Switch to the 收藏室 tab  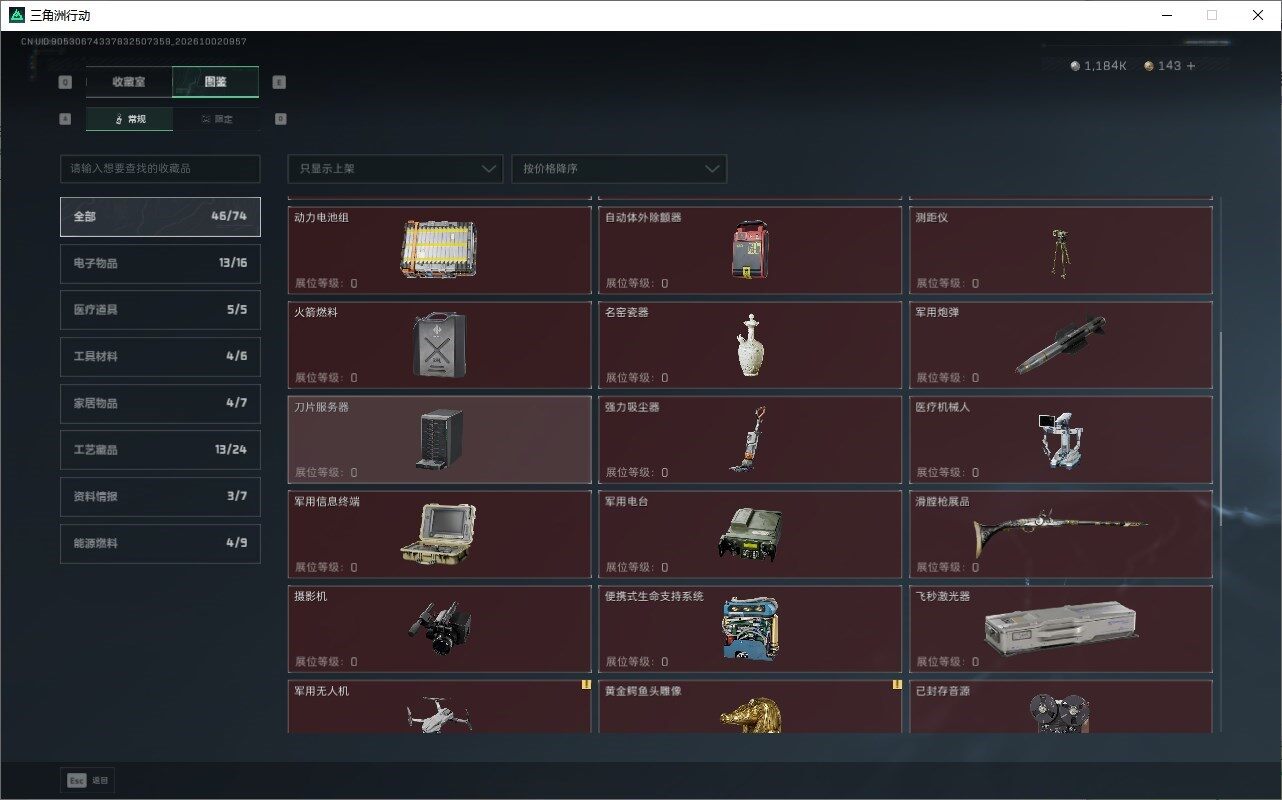pos(129,82)
